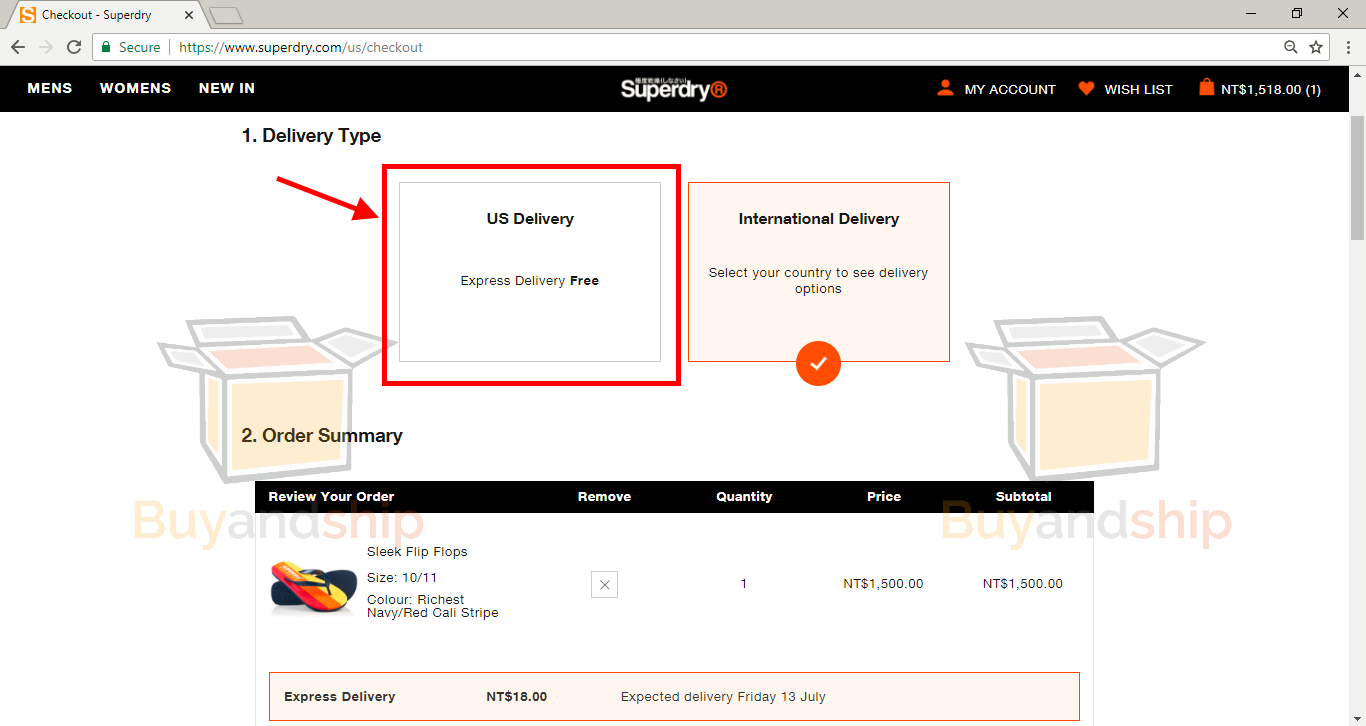Click the Superdry logo
1366x726 pixels.
pyautogui.click(x=673, y=89)
